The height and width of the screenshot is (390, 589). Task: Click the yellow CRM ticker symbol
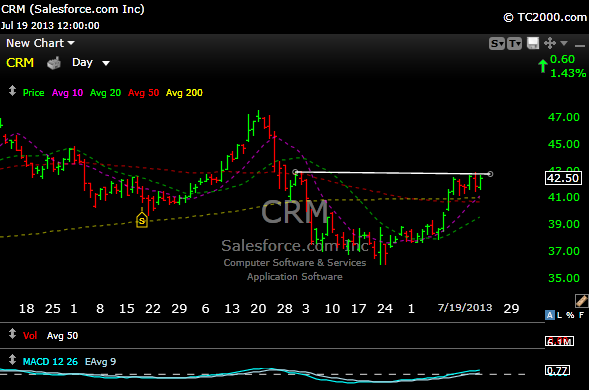20,63
